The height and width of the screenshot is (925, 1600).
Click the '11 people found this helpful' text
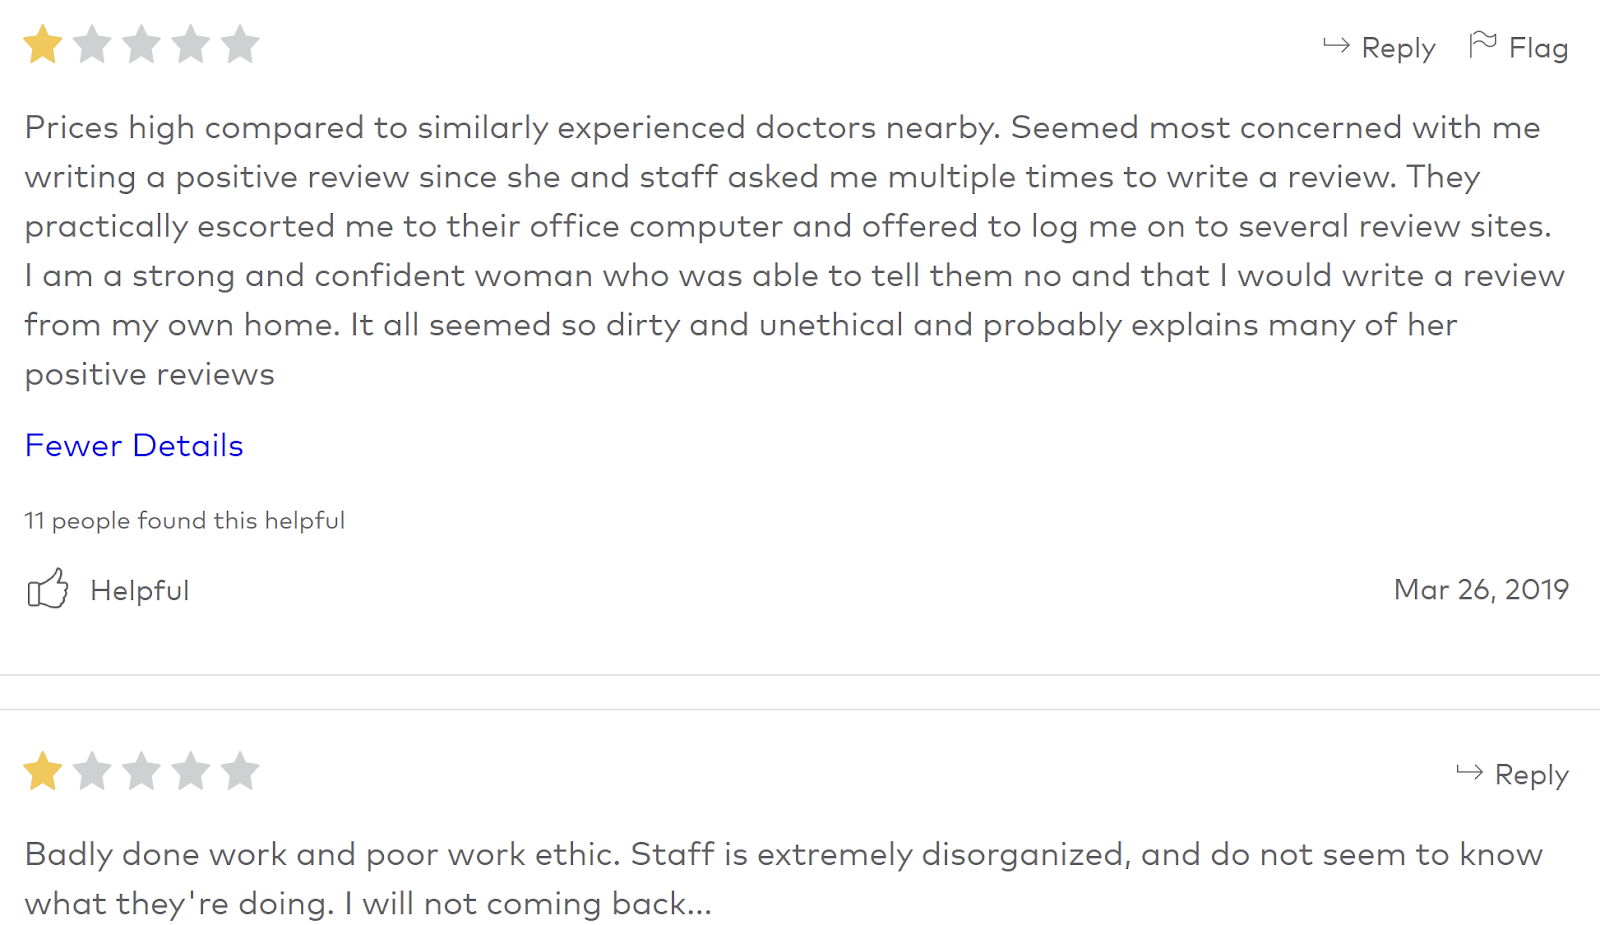tap(185, 521)
